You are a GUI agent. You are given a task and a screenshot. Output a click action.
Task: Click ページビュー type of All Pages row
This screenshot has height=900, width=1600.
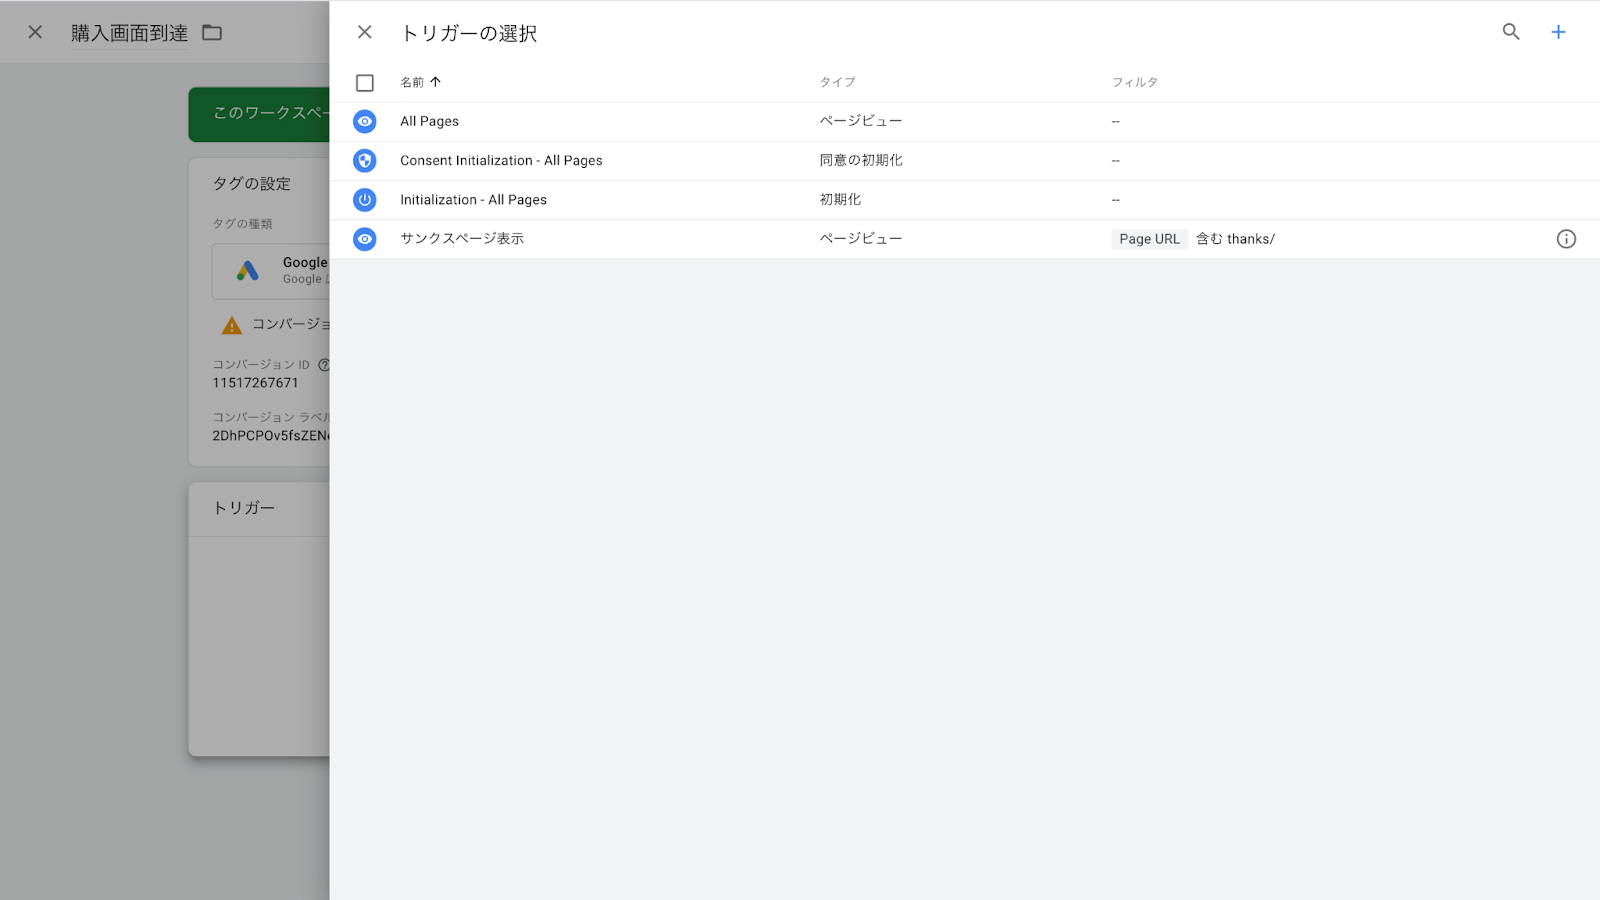pyautogui.click(x=861, y=121)
